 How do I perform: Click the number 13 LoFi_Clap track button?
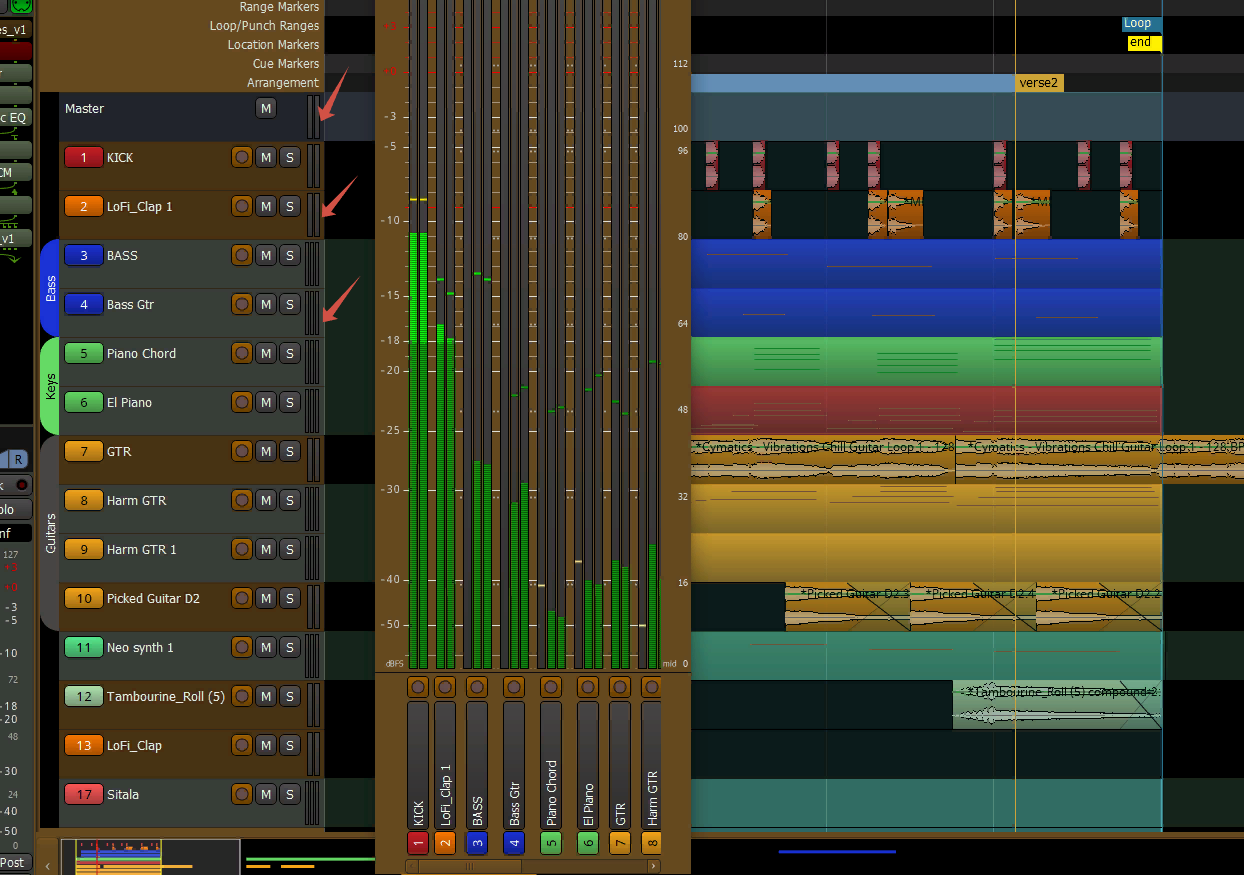84,745
